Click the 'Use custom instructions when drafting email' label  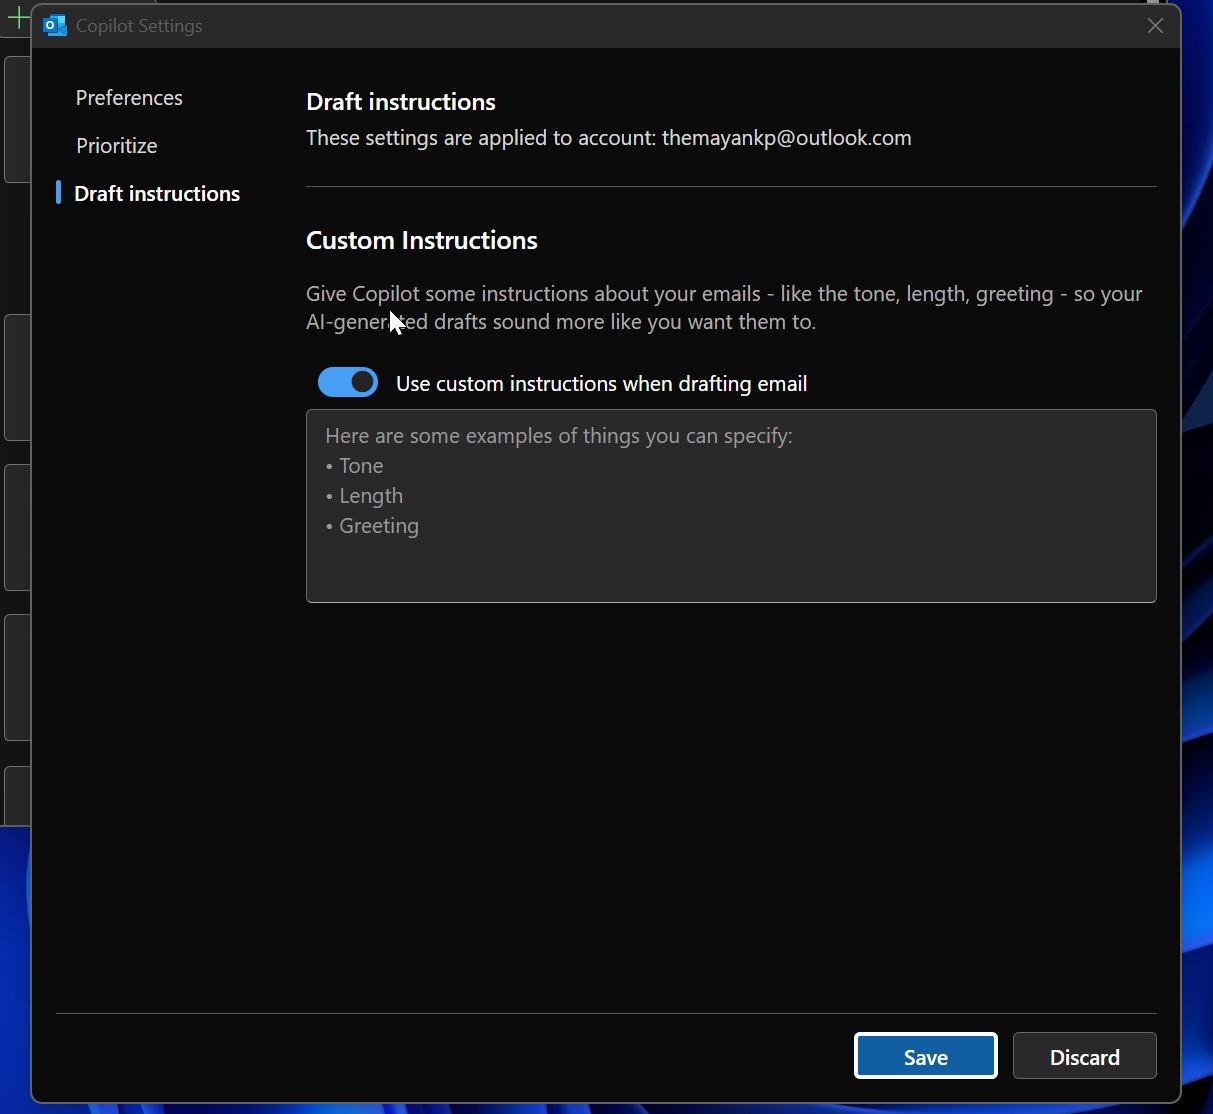(602, 384)
